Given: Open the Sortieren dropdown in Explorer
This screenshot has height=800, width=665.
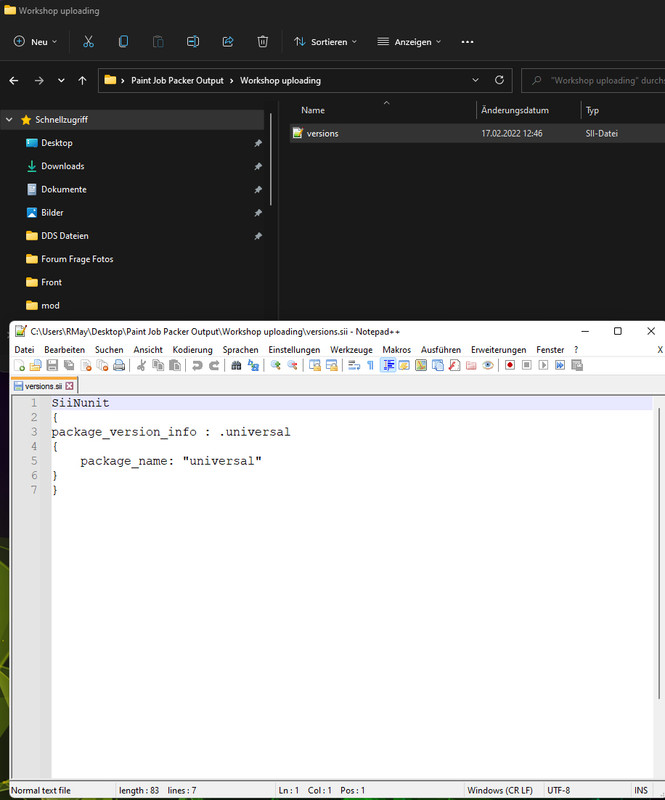Looking at the screenshot, I should click(325, 42).
